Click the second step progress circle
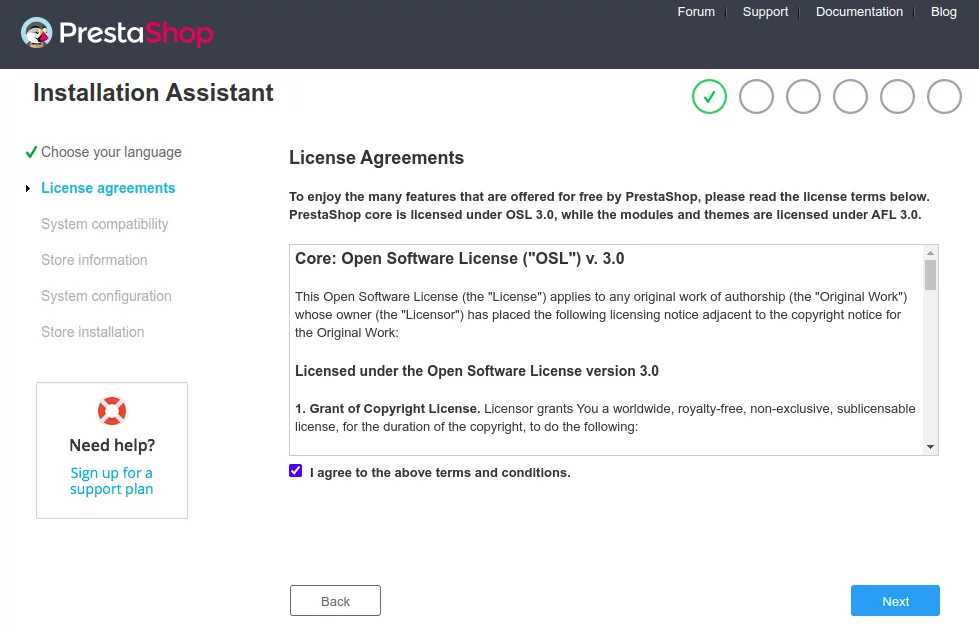Screen dimensions: 979x633 (756, 97)
